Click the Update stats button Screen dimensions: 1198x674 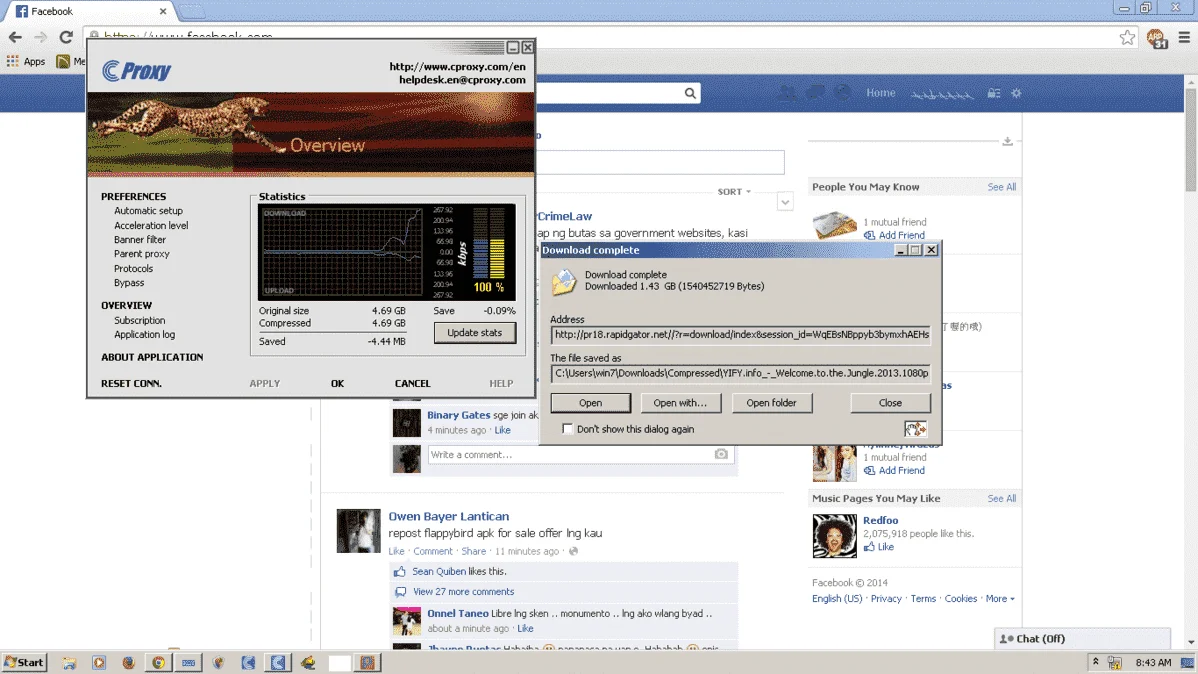click(x=474, y=332)
